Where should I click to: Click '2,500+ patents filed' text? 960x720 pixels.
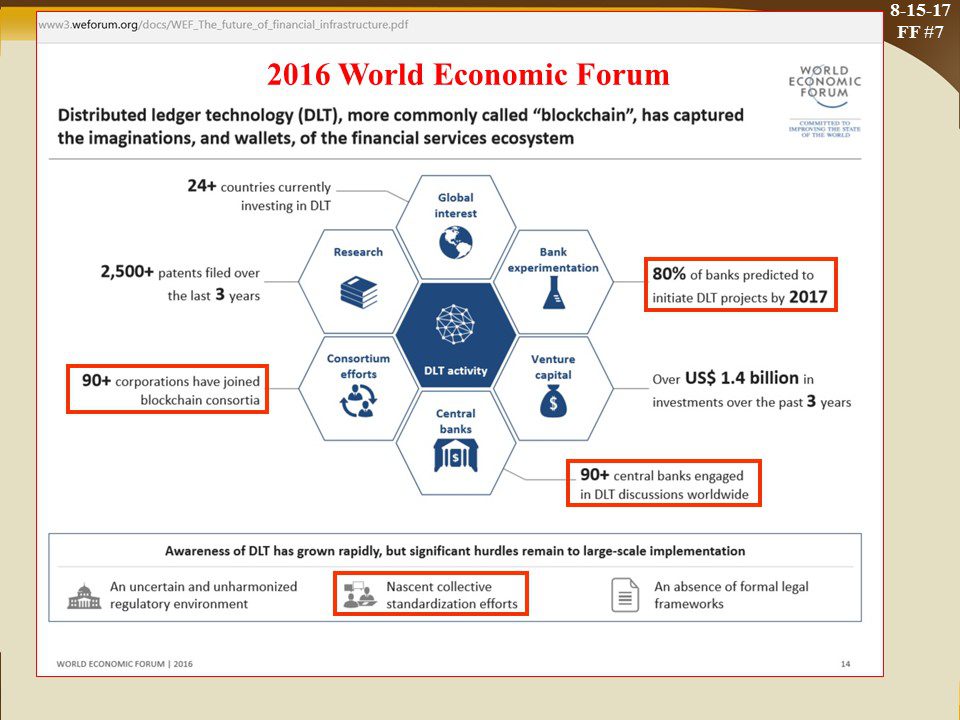click(181, 283)
